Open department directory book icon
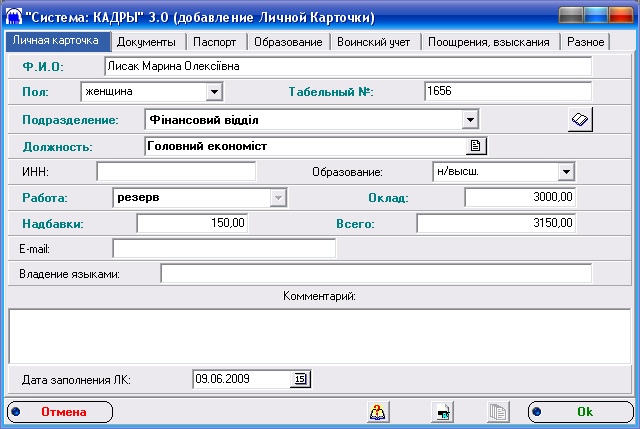640x429 pixels. tap(580, 120)
